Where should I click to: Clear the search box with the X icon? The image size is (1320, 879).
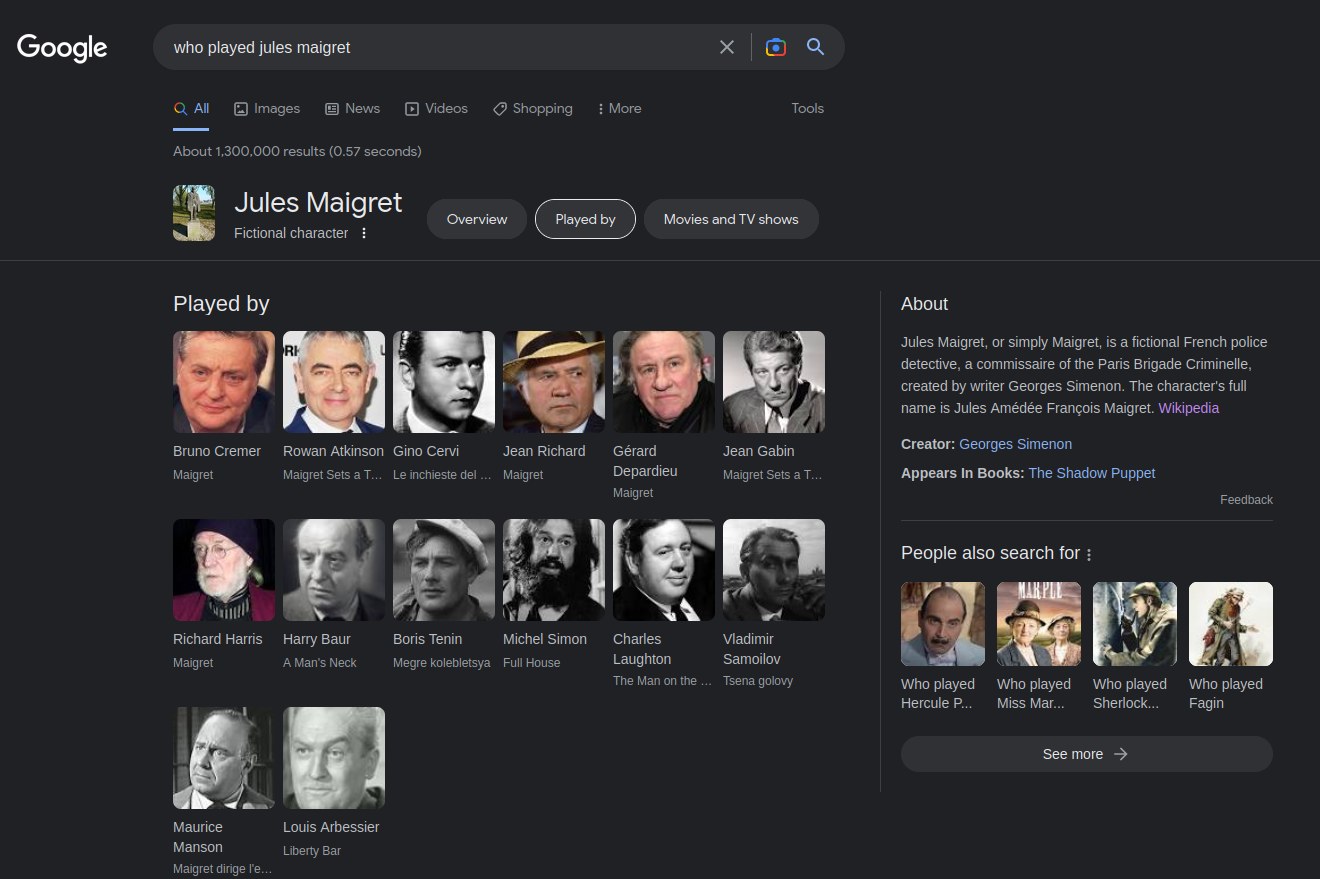coord(727,47)
